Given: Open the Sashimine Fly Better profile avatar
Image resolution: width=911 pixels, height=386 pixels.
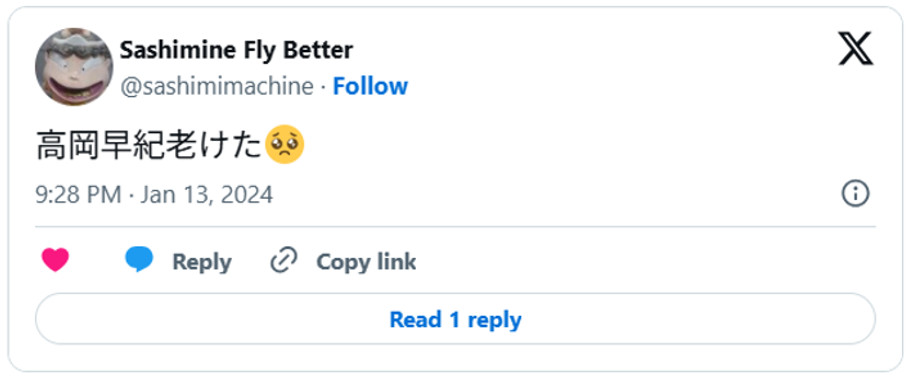Looking at the screenshot, I should 74,67.
